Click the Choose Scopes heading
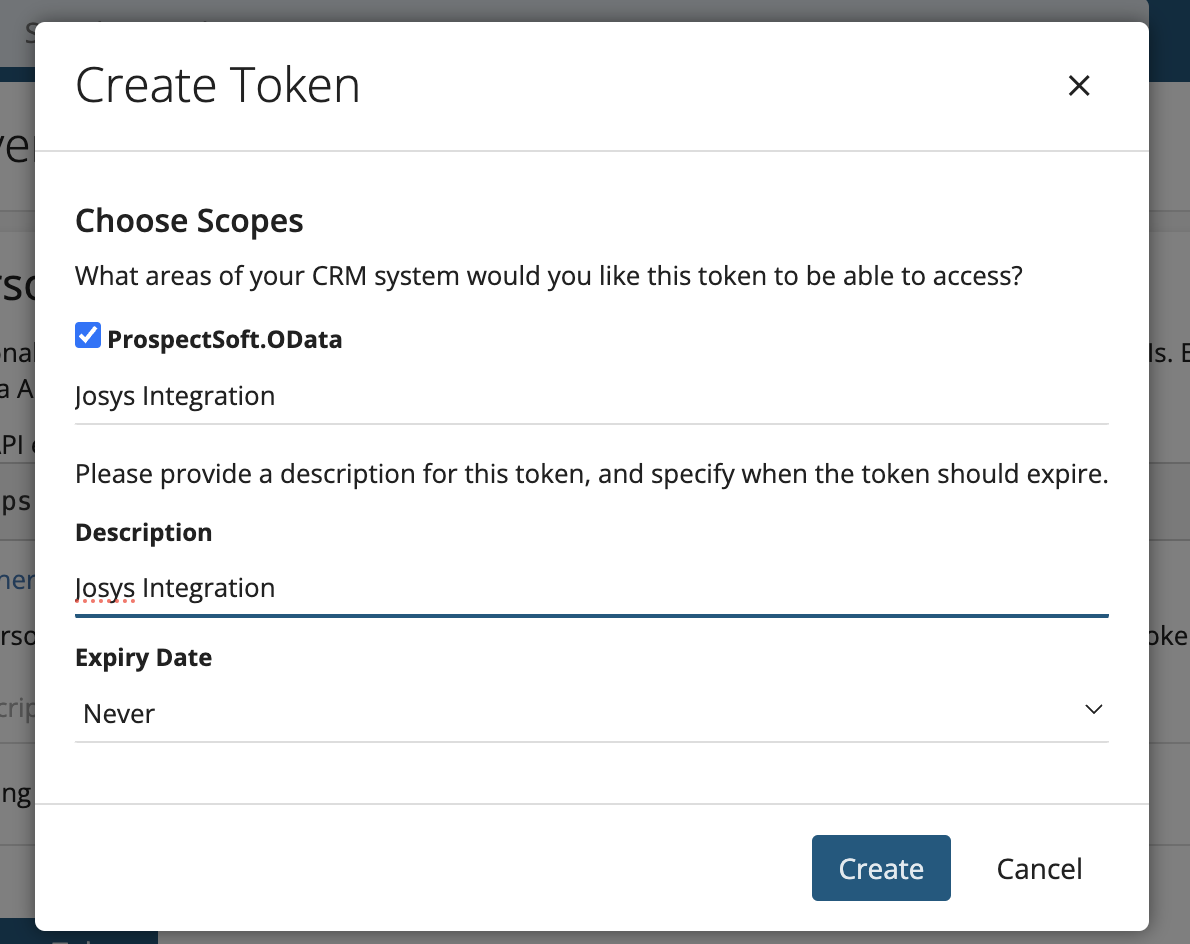1190x944 pixels. click(x=189, y=220)
